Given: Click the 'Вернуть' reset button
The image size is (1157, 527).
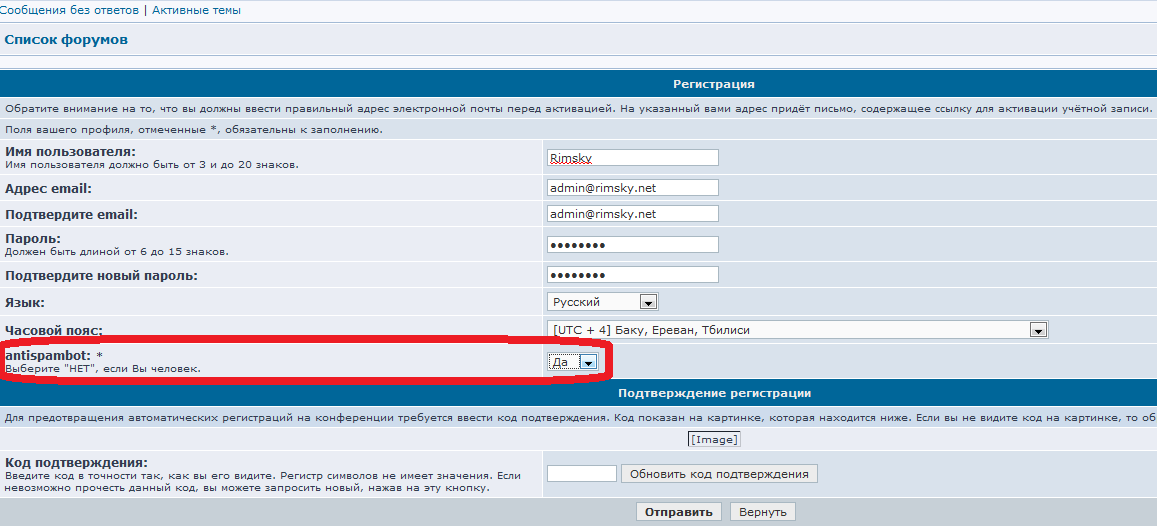Looking at the screenshot, I should coord(763,512).
